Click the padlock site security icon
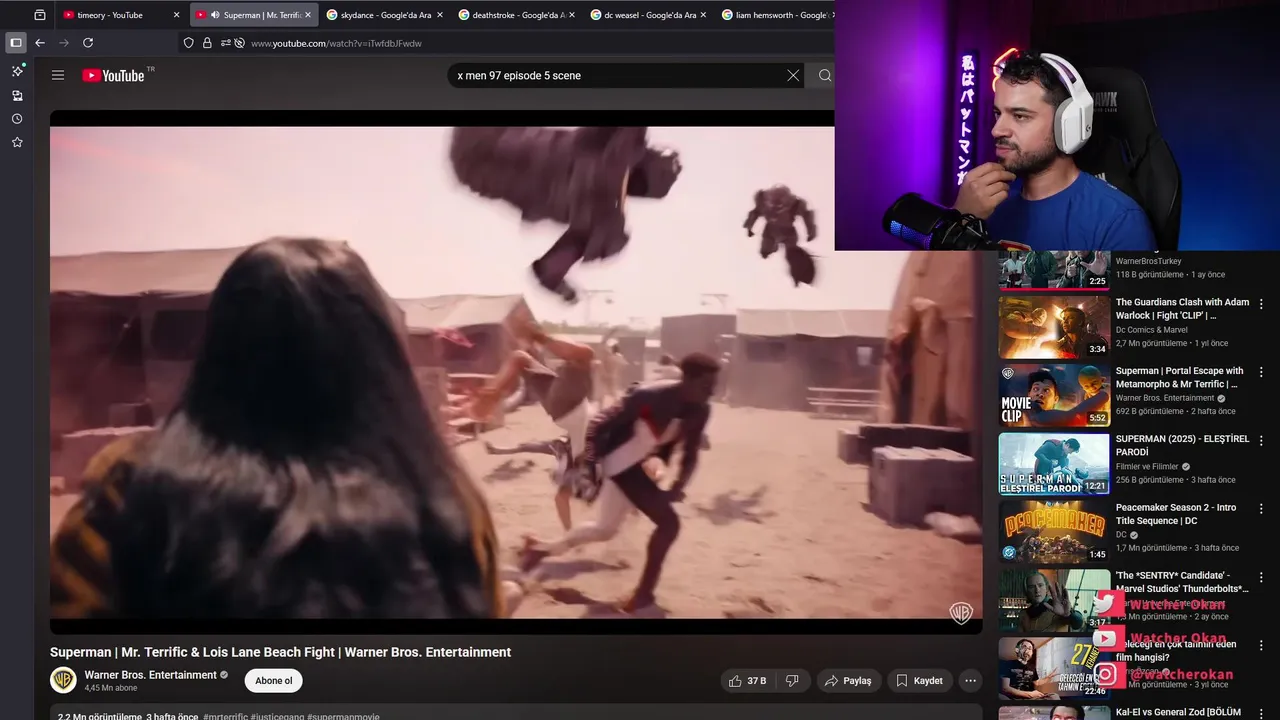The image size is (1280, 720). coord(207,43)
